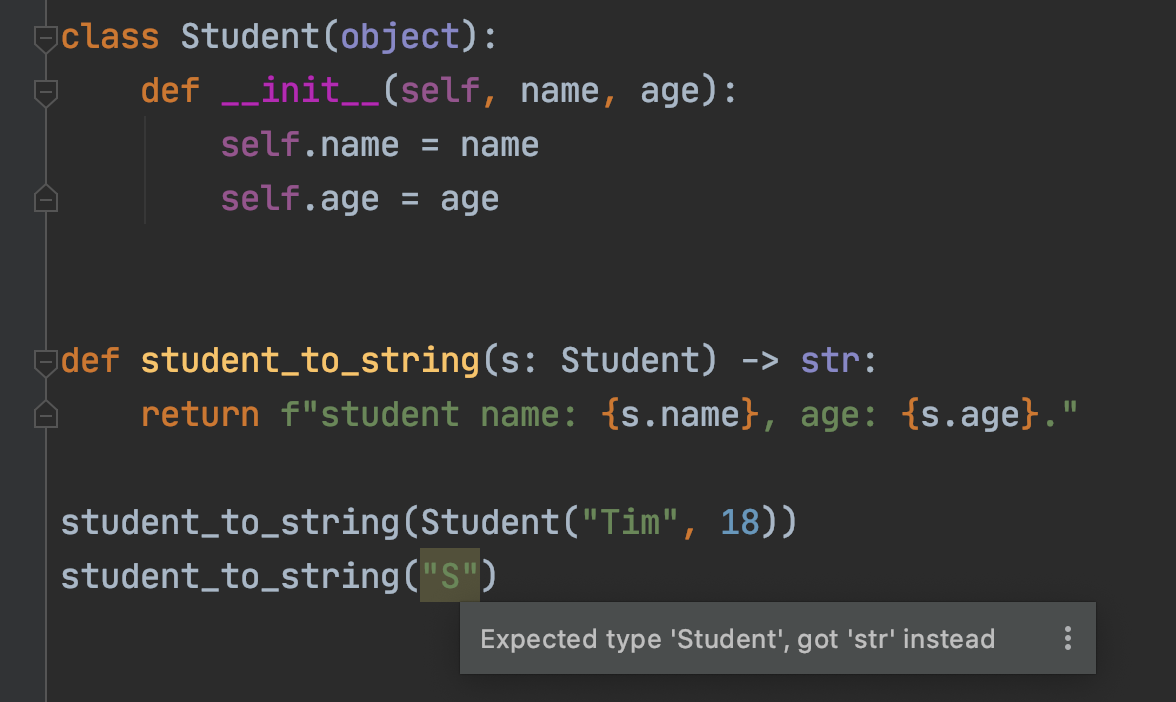Click the fold end marker beside return line
The width and height of the screenshot is (1176, 702).
[45, 414]
